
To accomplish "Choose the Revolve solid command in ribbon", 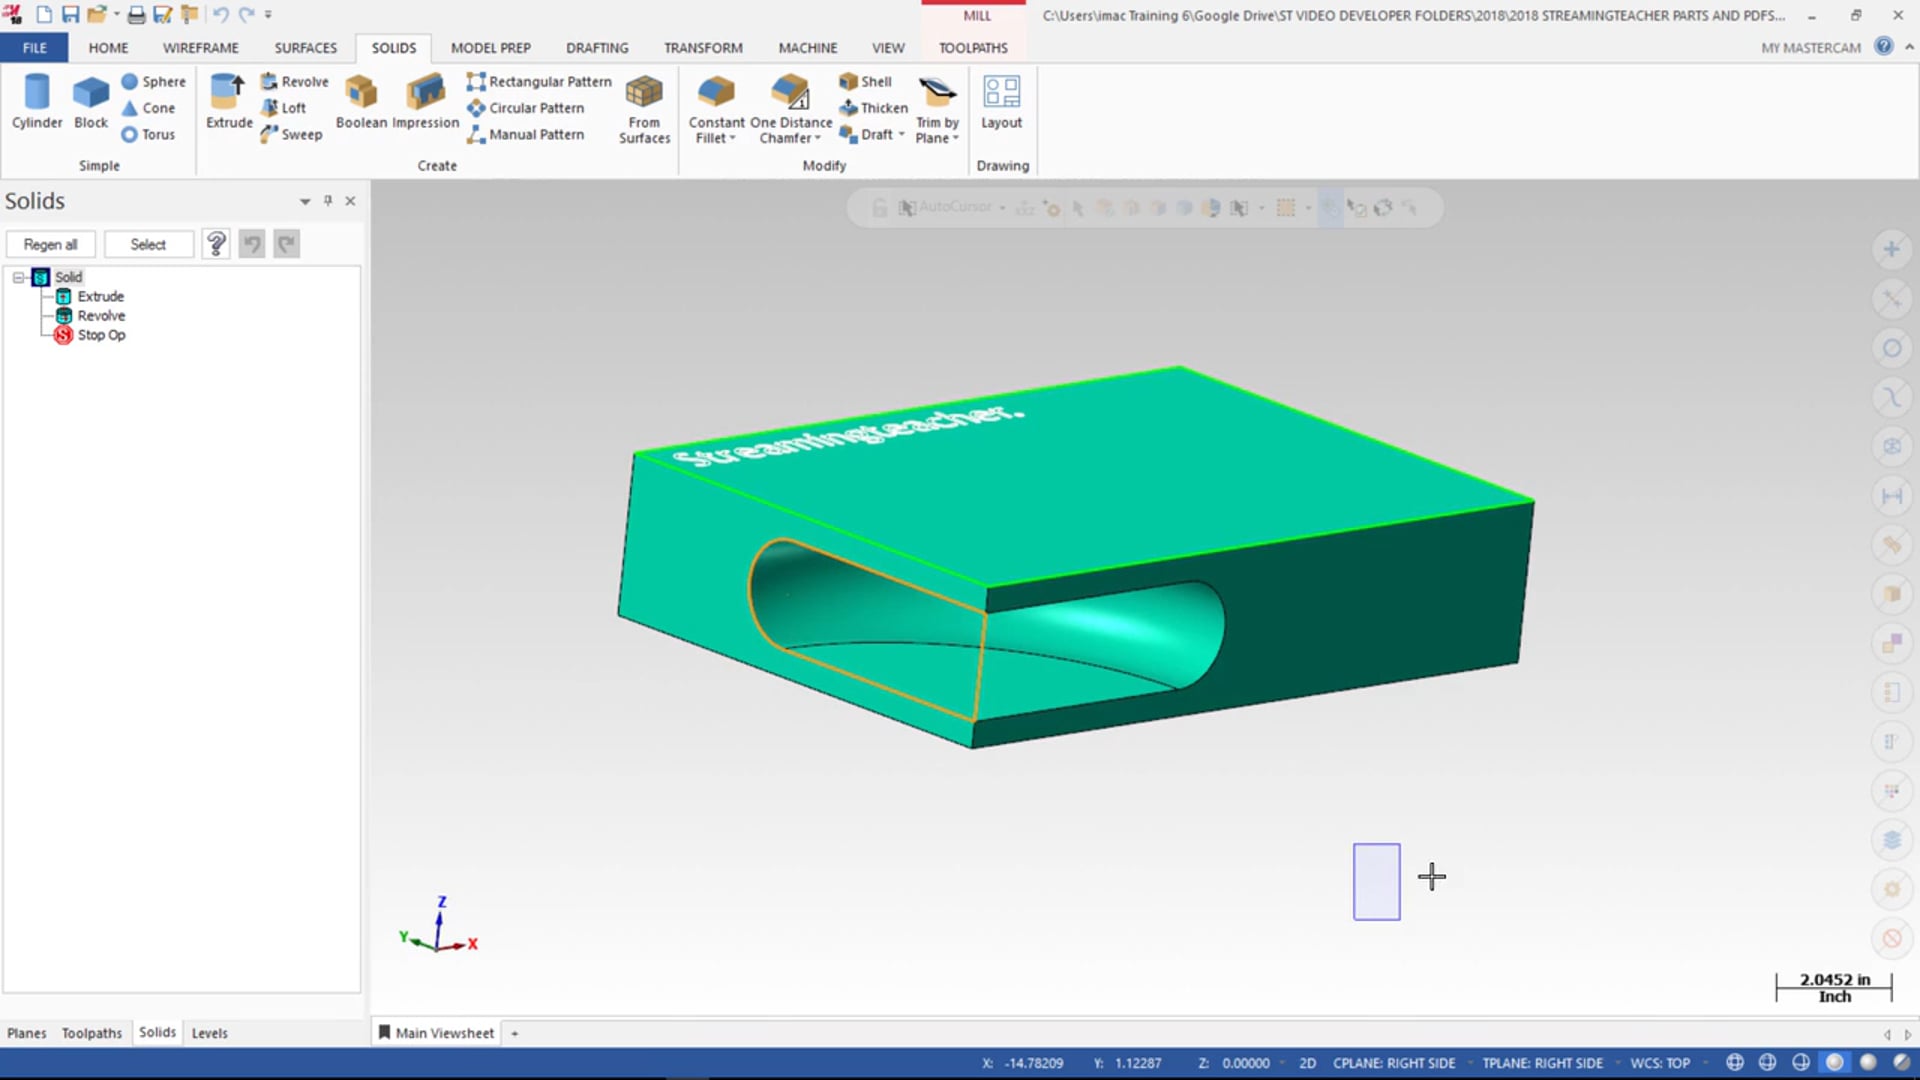I will coord(294,82).
